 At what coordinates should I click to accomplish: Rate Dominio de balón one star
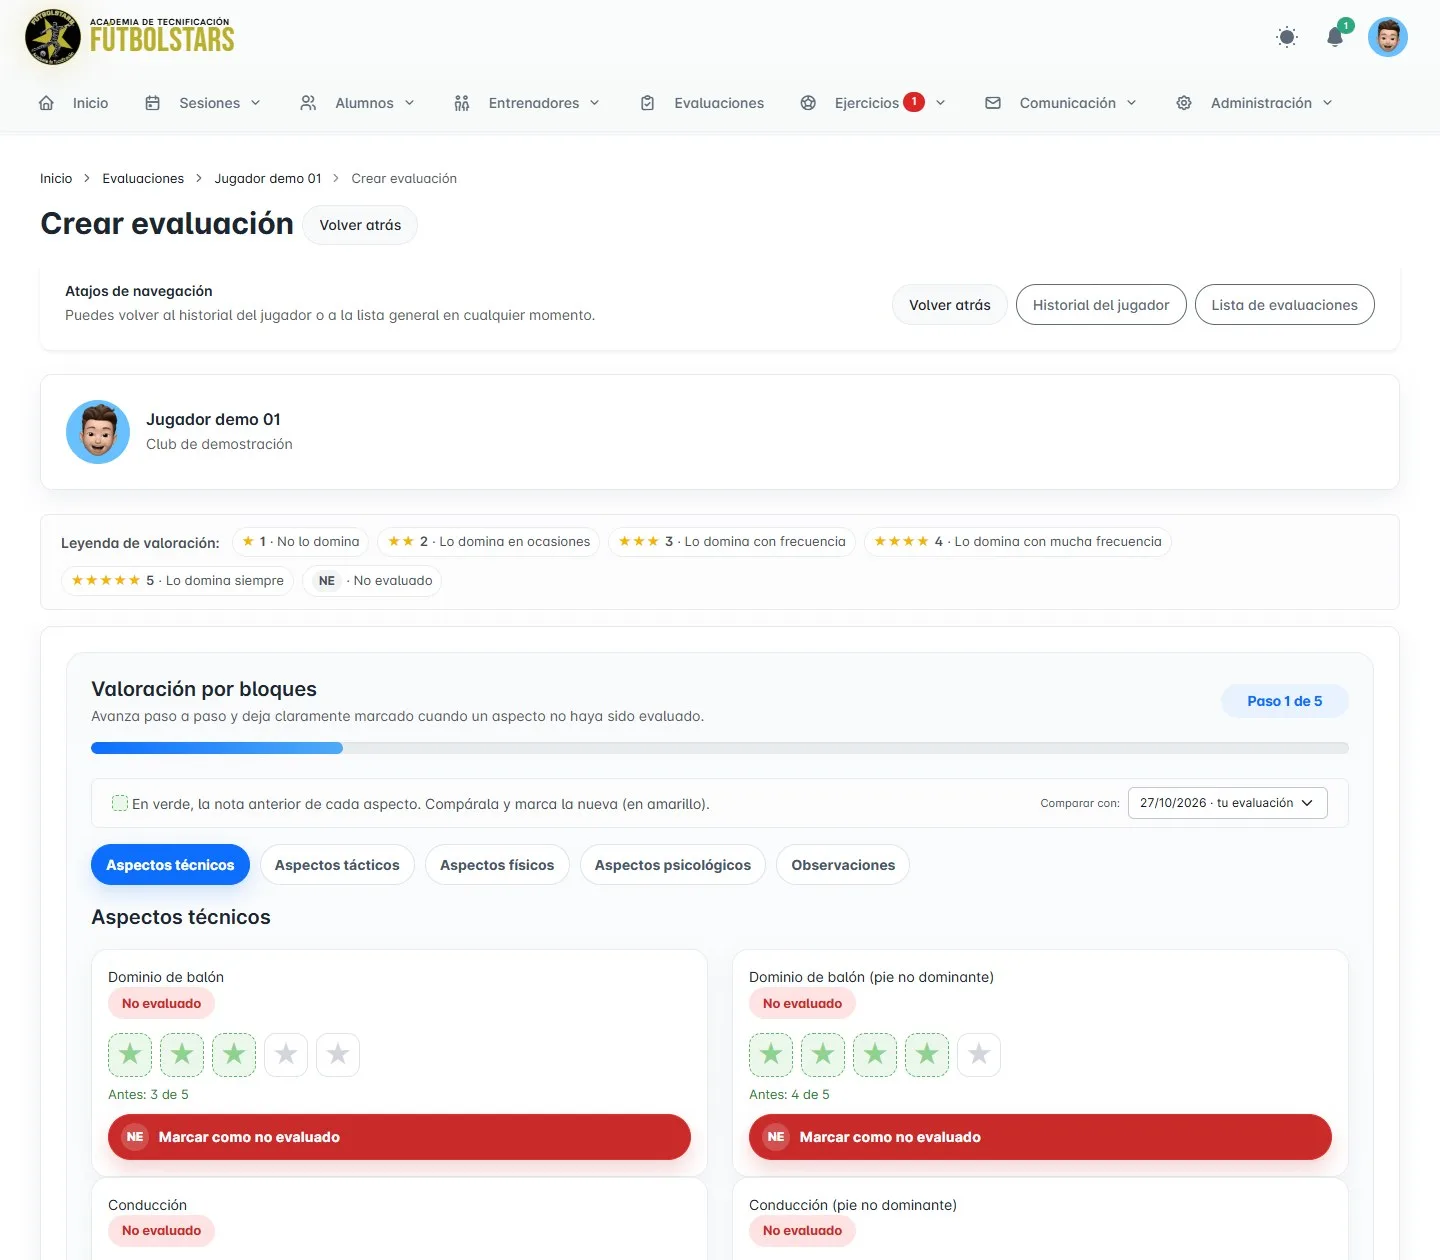pyautogui.click(x=130, y=1054)
